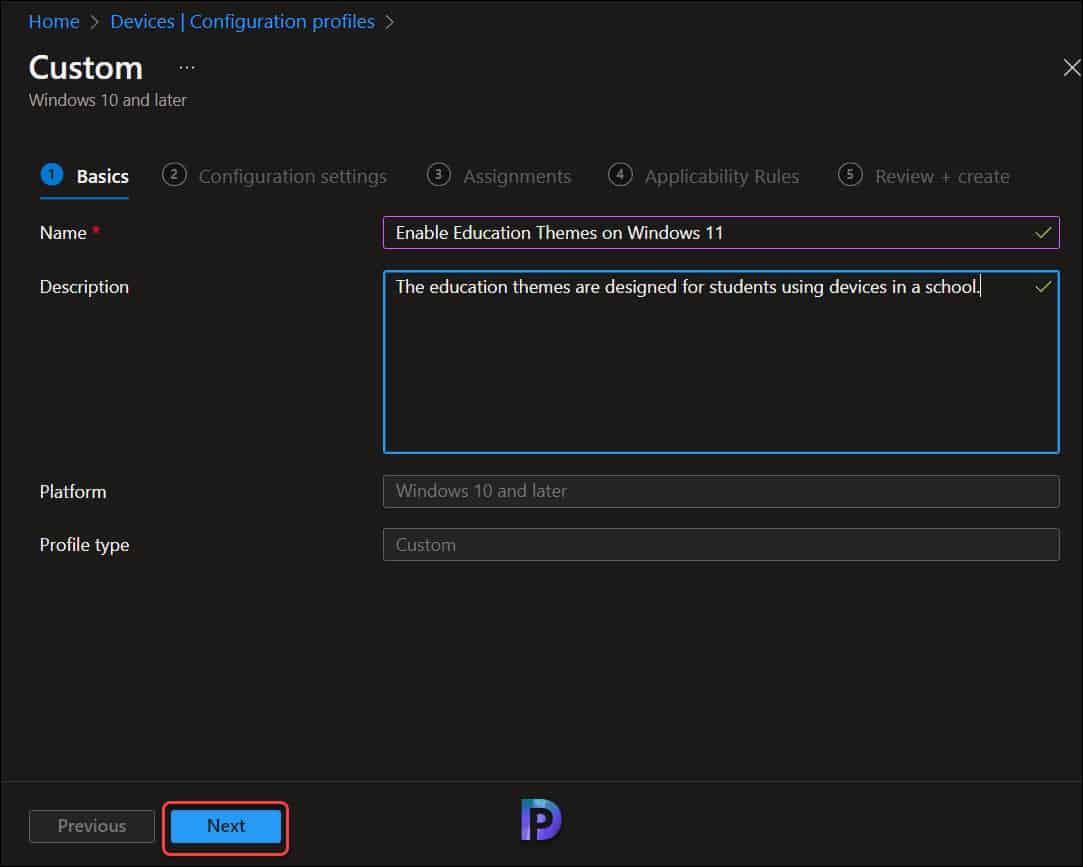Click the Profile type label text

(x=84, y=545)
